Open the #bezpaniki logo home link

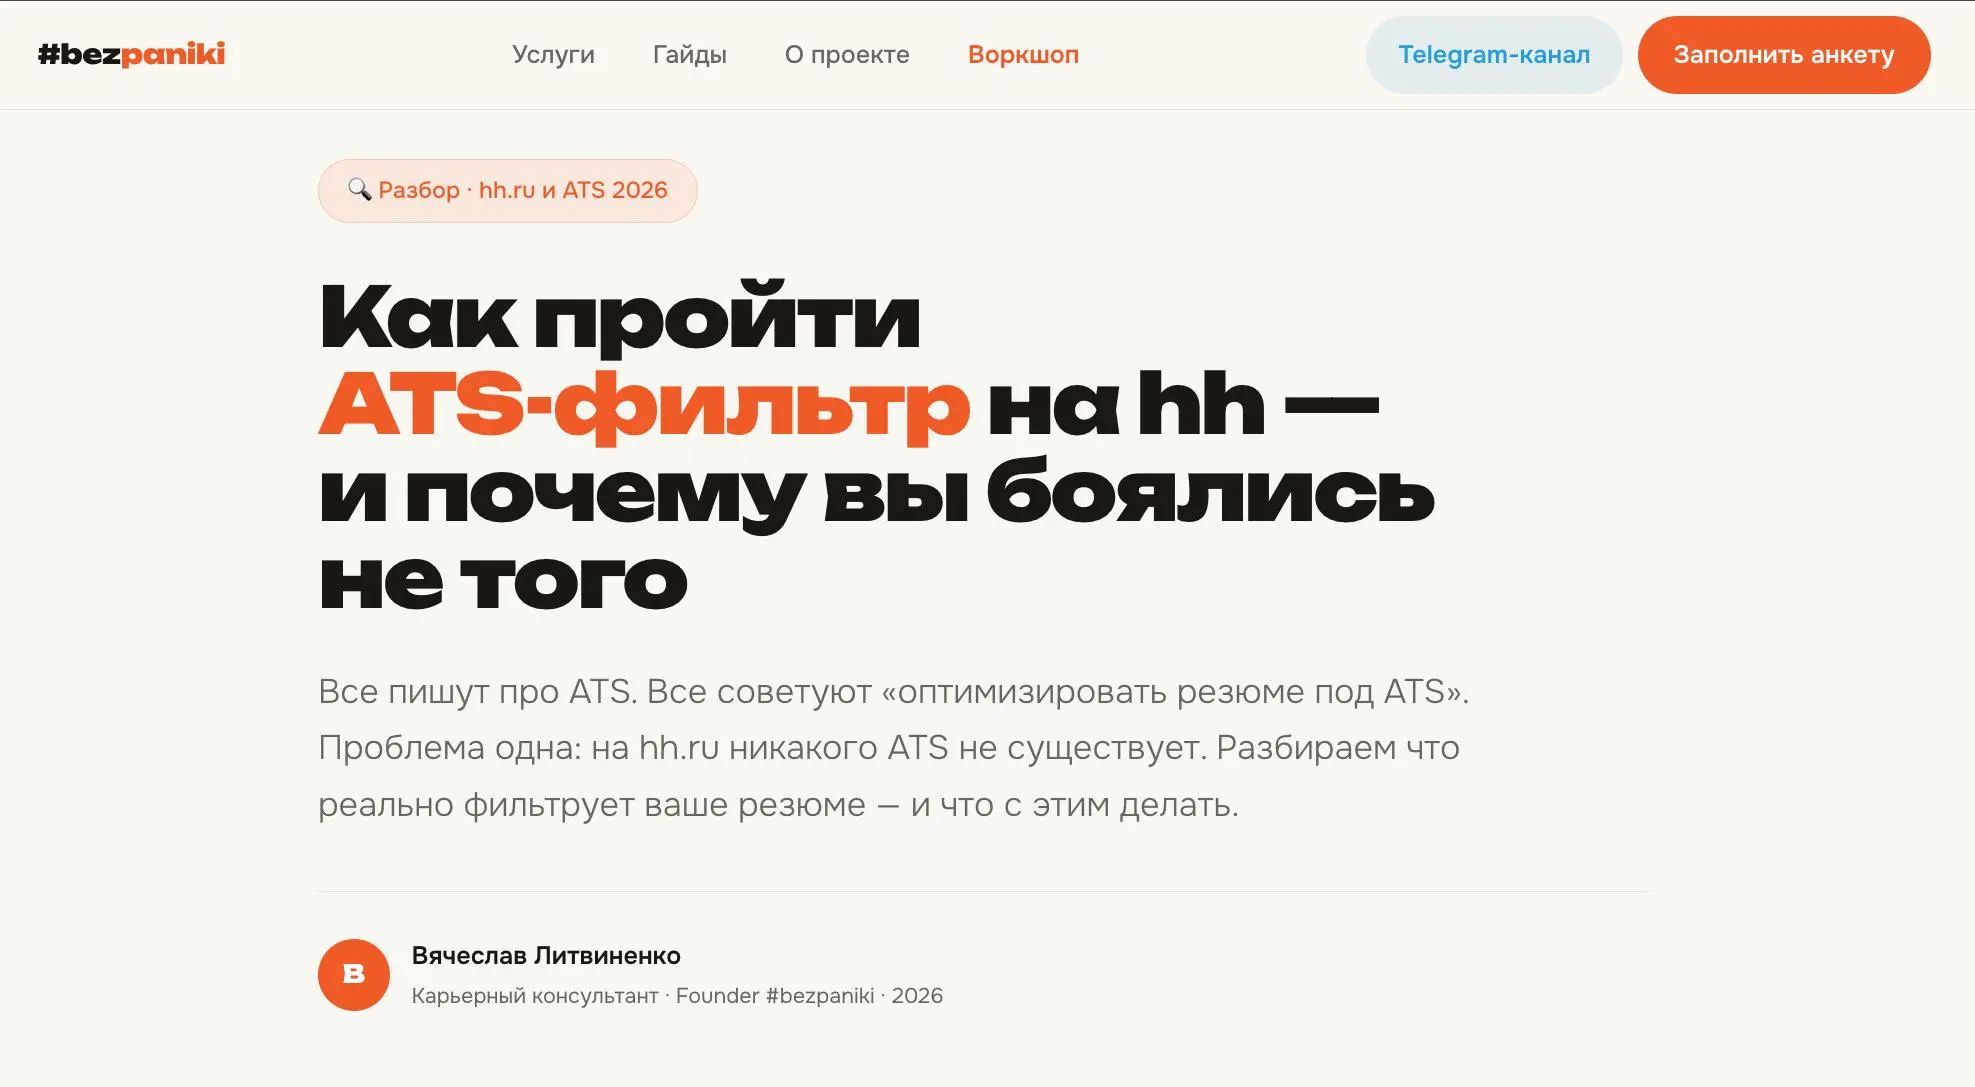[131, 54]
